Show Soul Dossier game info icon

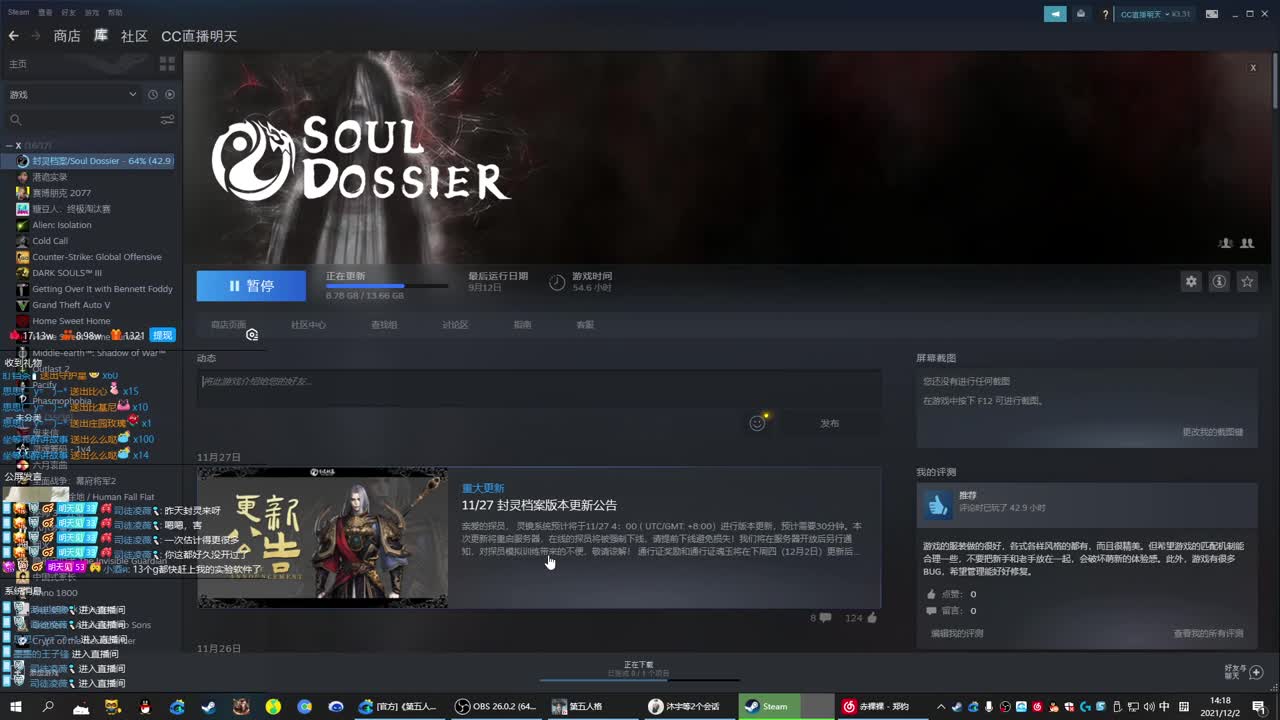tap(1219, 282)
